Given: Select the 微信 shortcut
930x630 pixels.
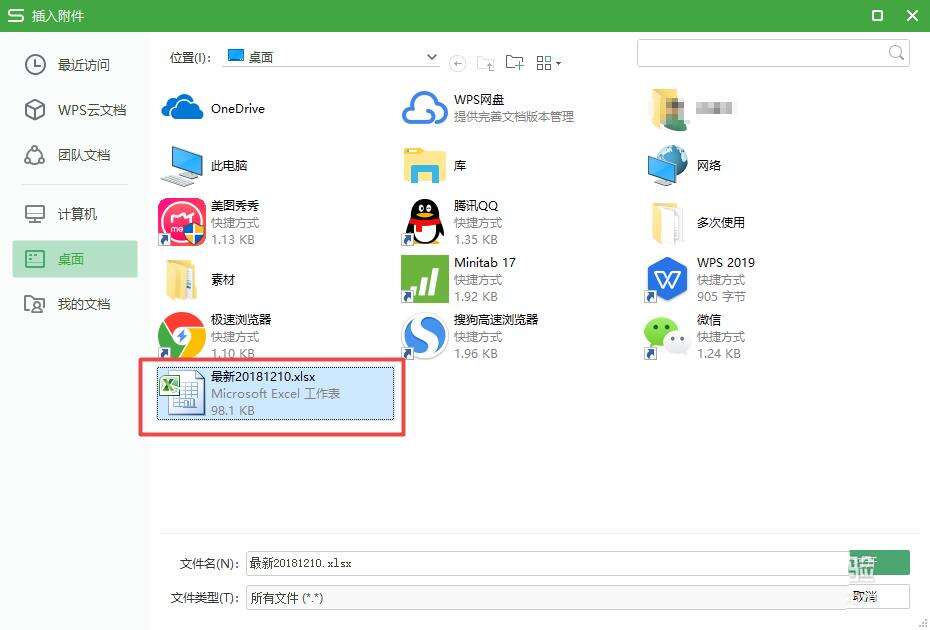Looking at the screenshot, I should click(x=693, y=336).
